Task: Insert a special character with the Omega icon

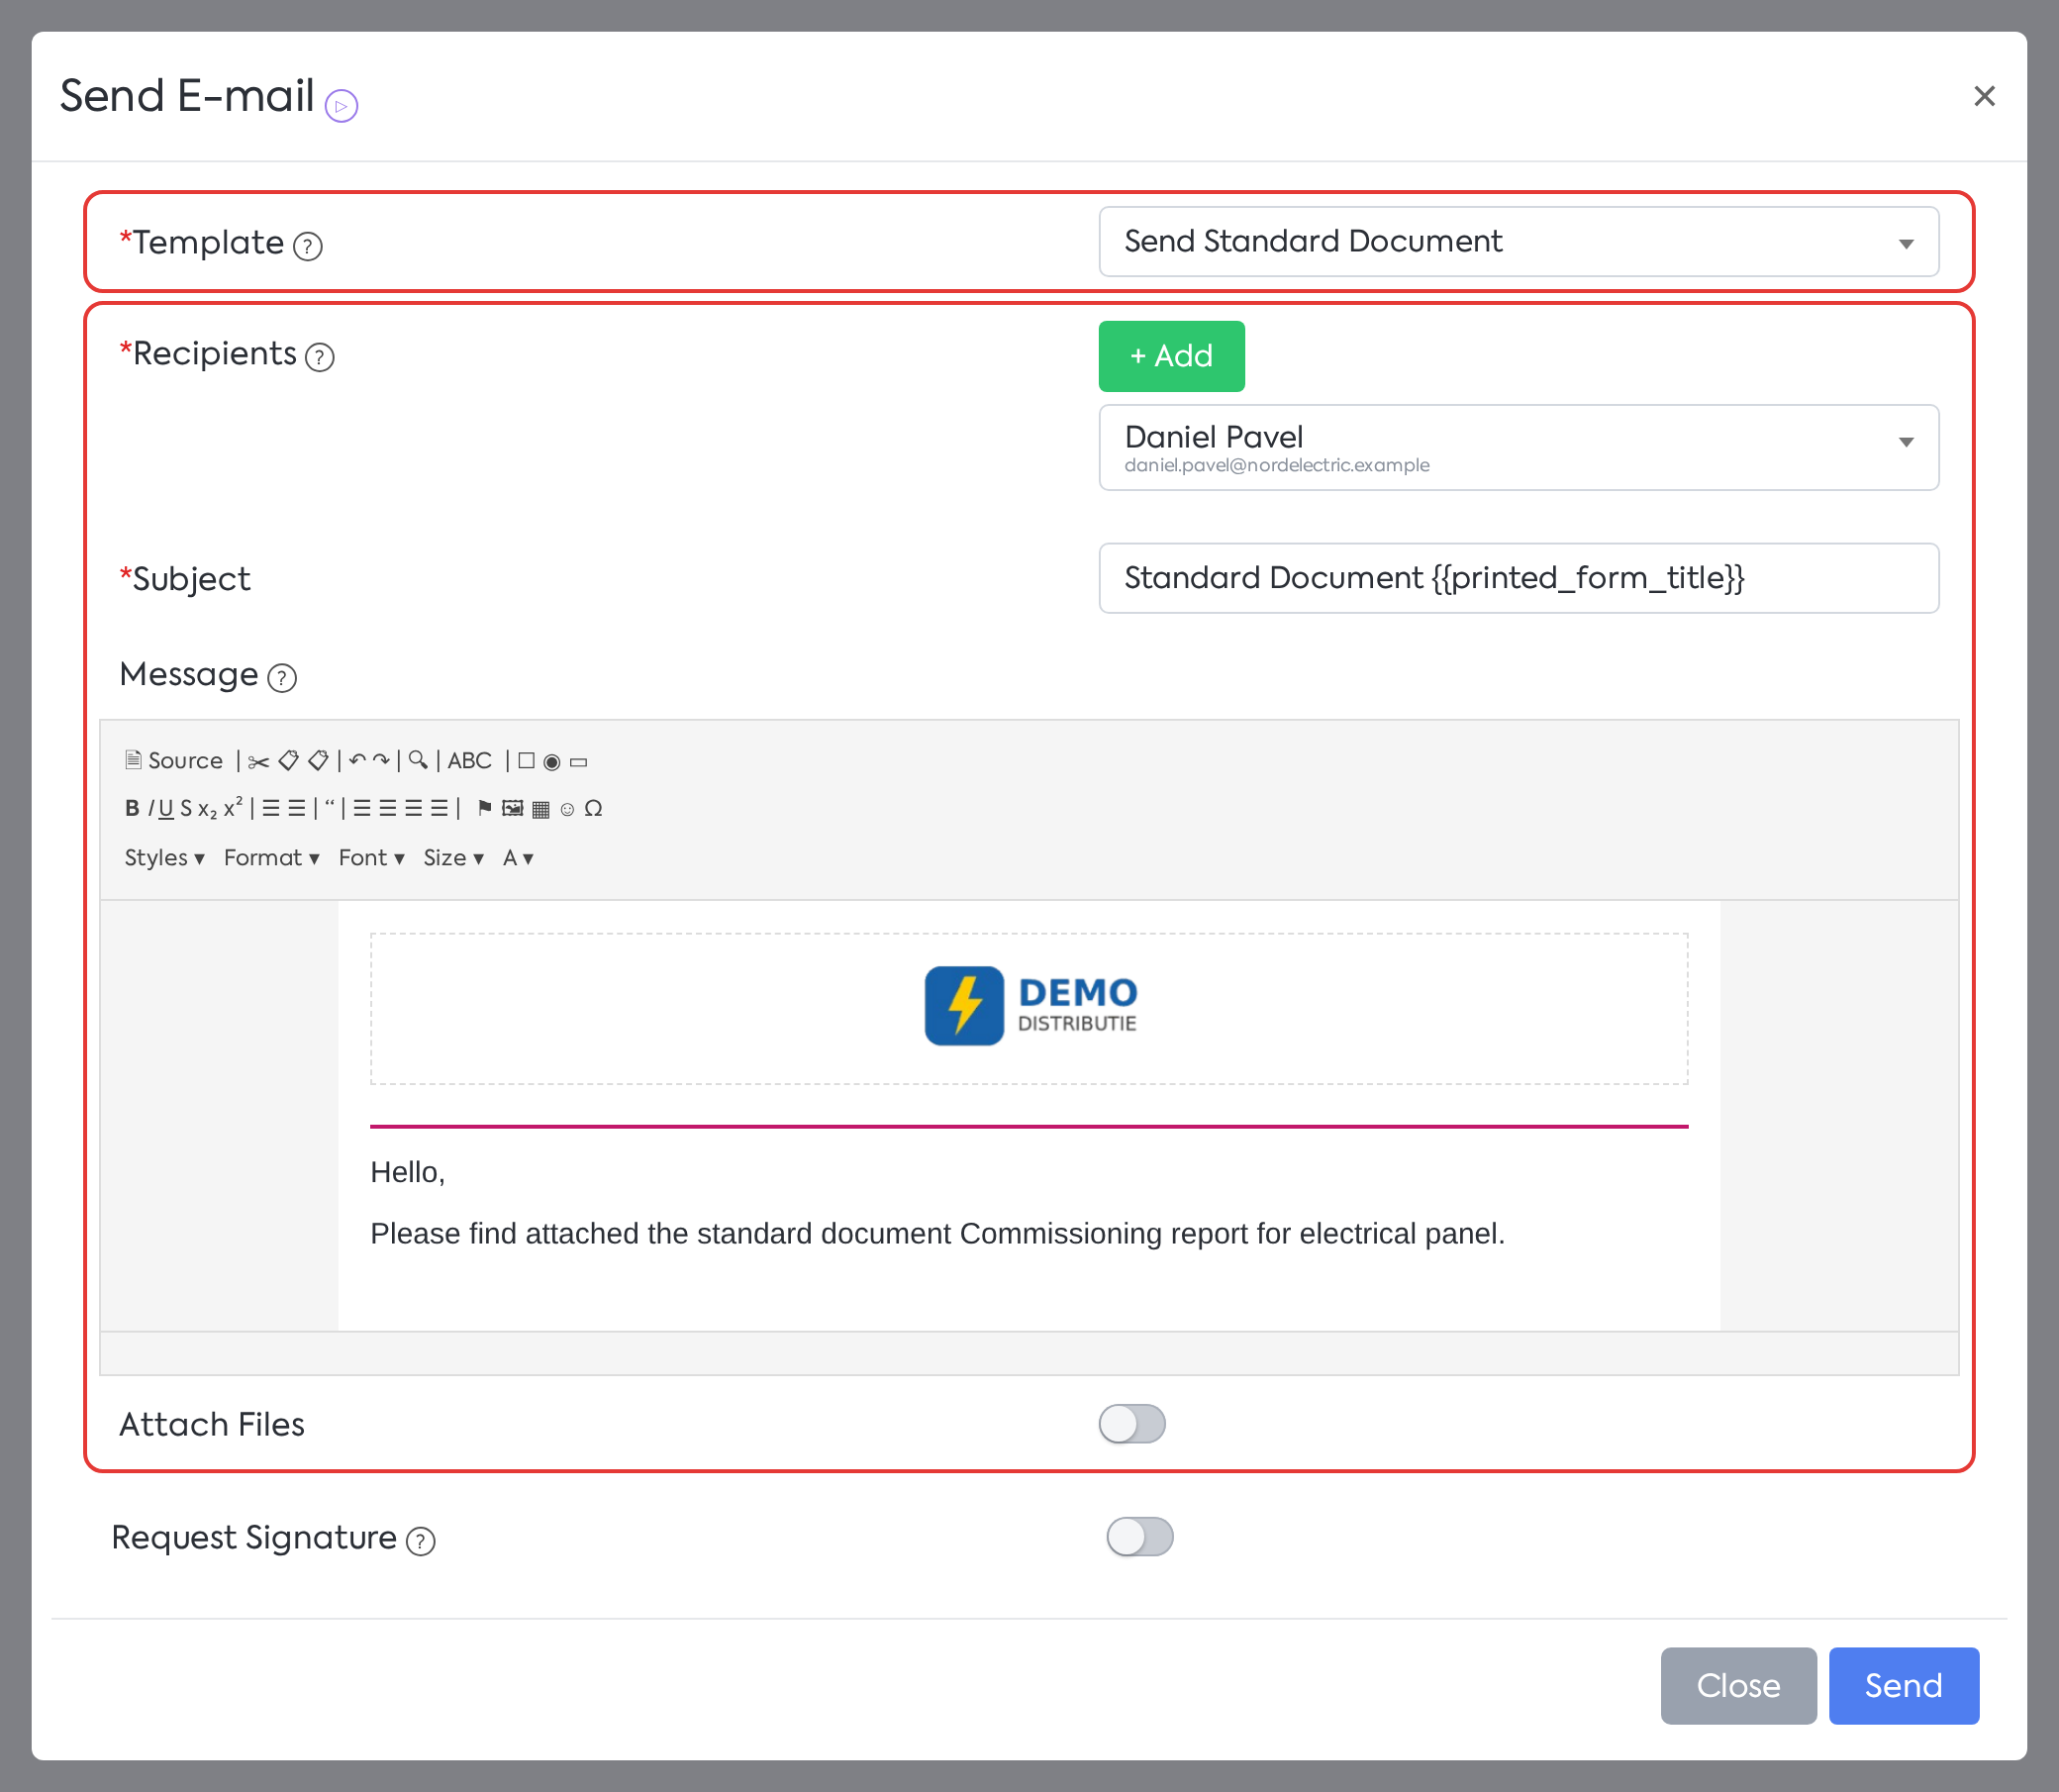Action: [x=593, y=808]
